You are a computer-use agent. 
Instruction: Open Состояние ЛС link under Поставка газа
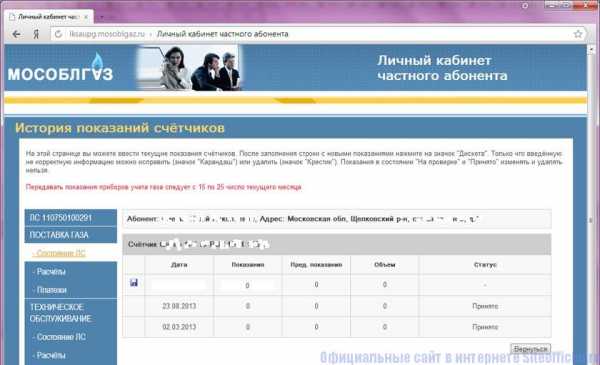[59, 253]
